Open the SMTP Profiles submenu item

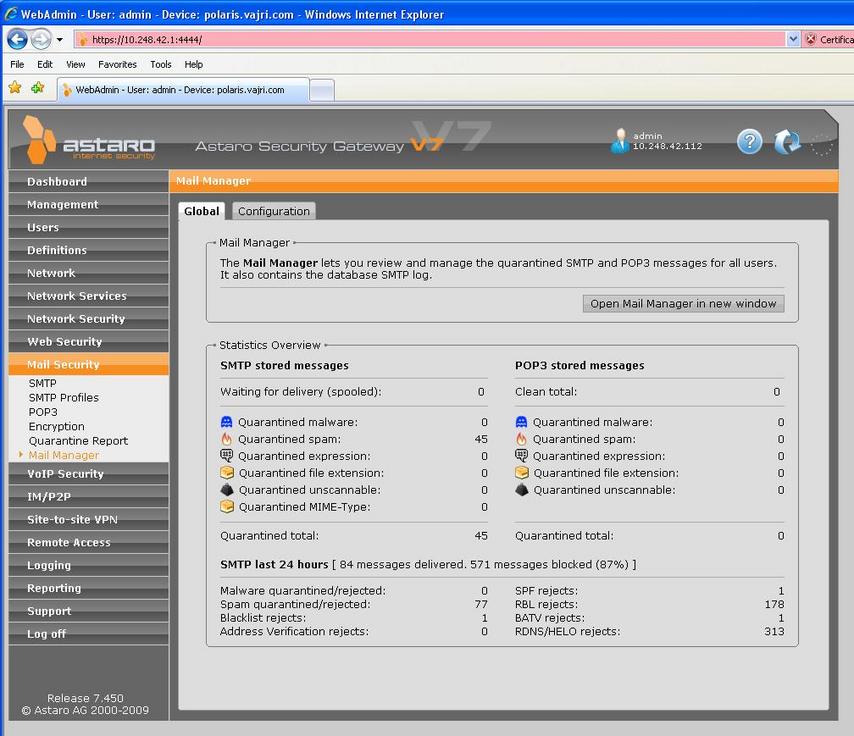pyautogui.click(x=64, y=398)
